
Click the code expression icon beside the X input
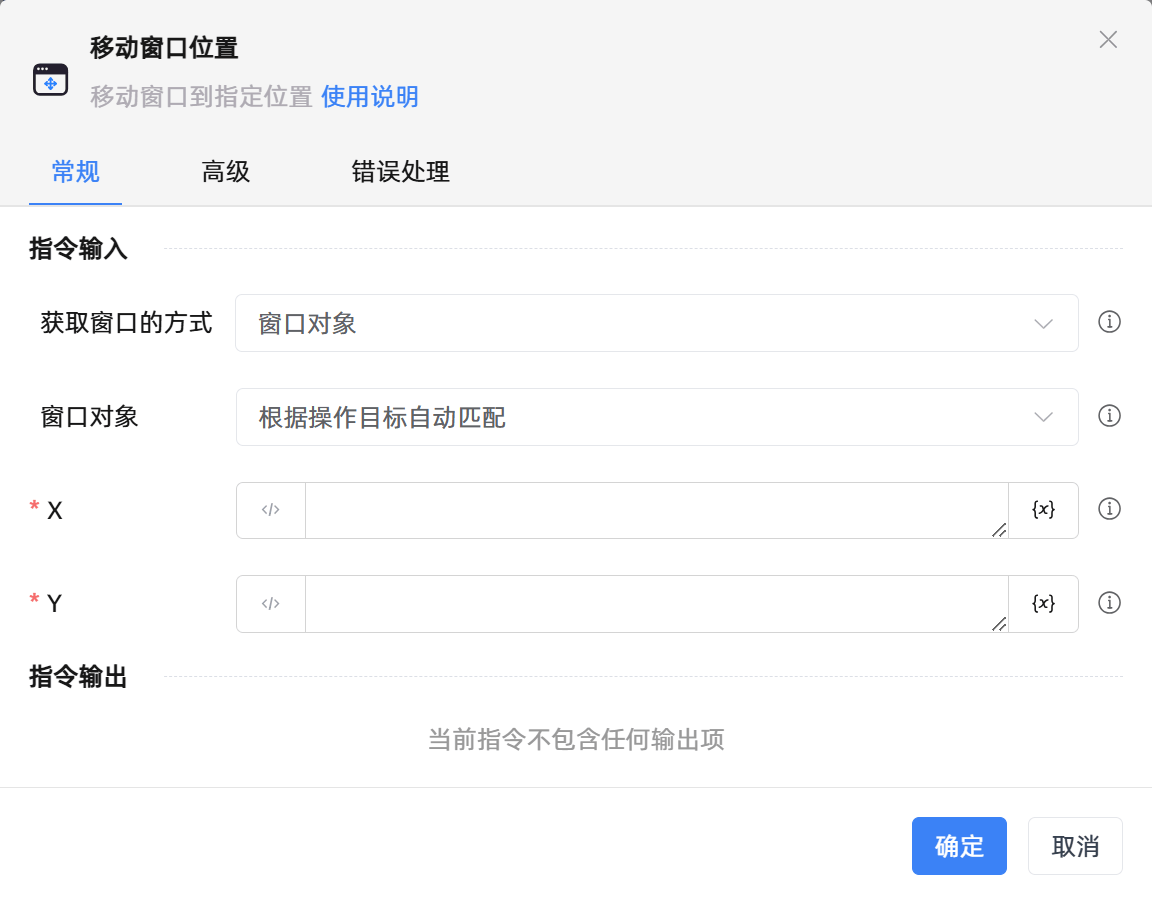(270, 510)
